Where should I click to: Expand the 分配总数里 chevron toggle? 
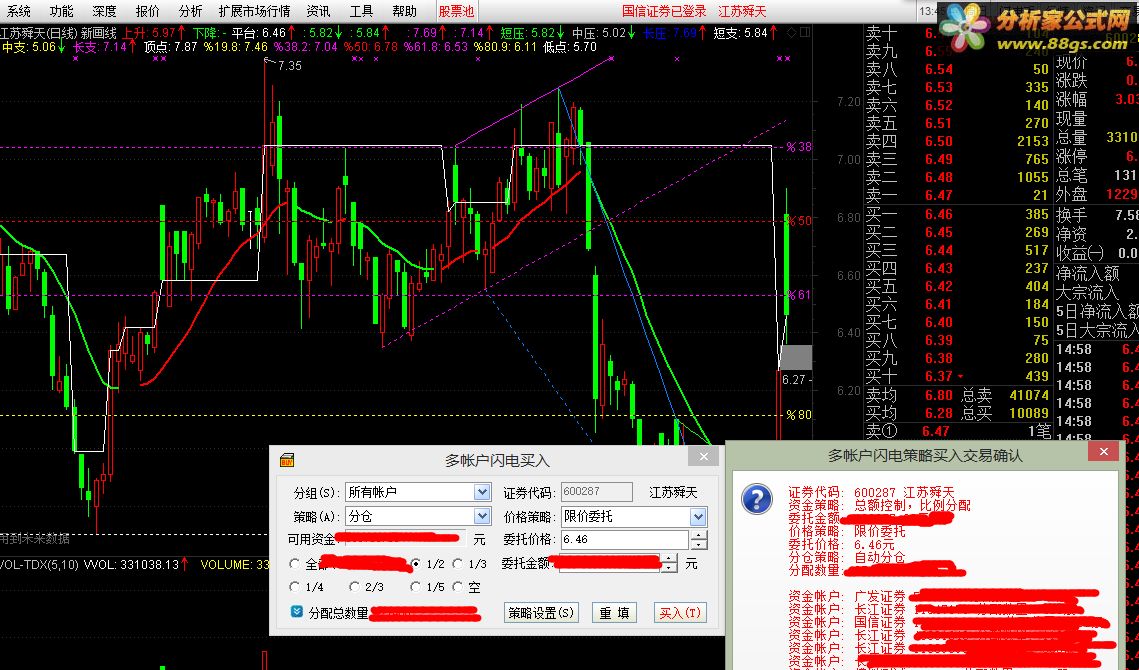tap(296, 612)
